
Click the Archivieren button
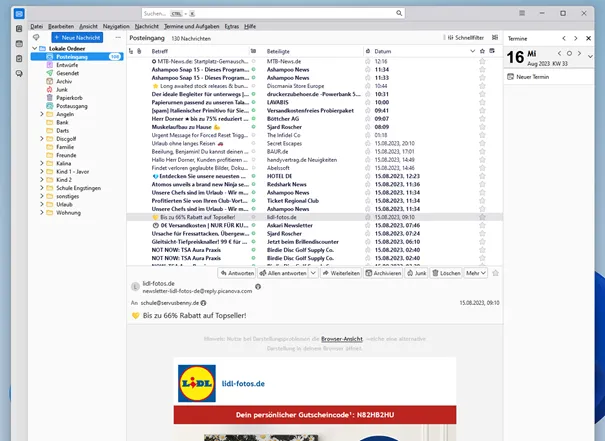click(383, 273)
